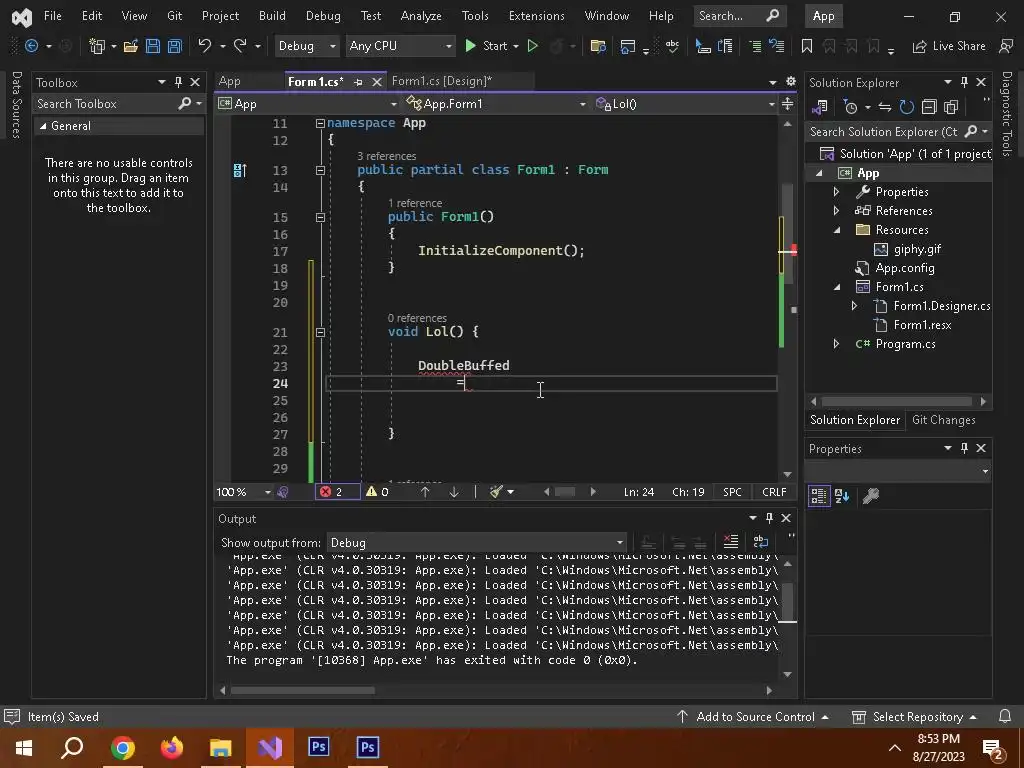The height and width of the screenshot is (768, 1024).
Task: Open the Data Sources side tab
Action: [x=17, y=104]
